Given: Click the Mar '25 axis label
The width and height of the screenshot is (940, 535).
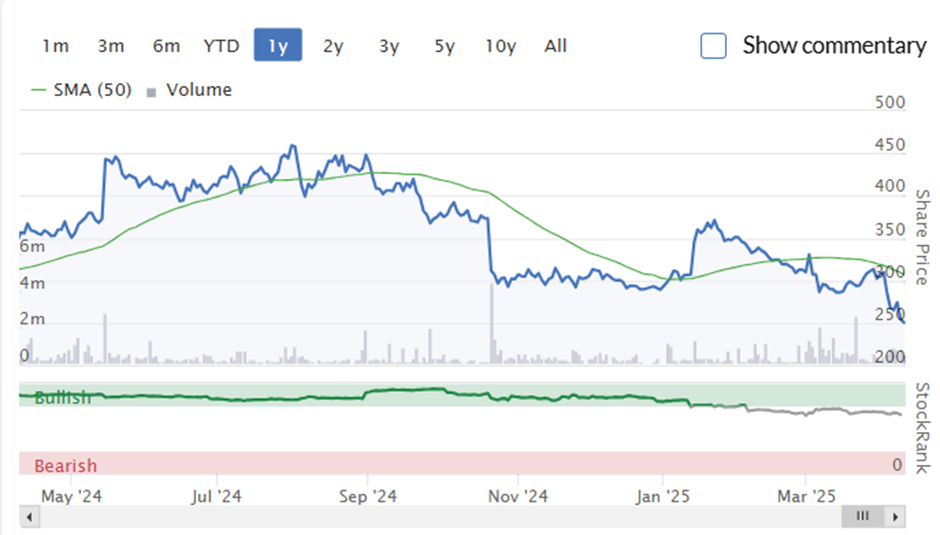Looking at the screenshot, I should click(x=806, y=497).
